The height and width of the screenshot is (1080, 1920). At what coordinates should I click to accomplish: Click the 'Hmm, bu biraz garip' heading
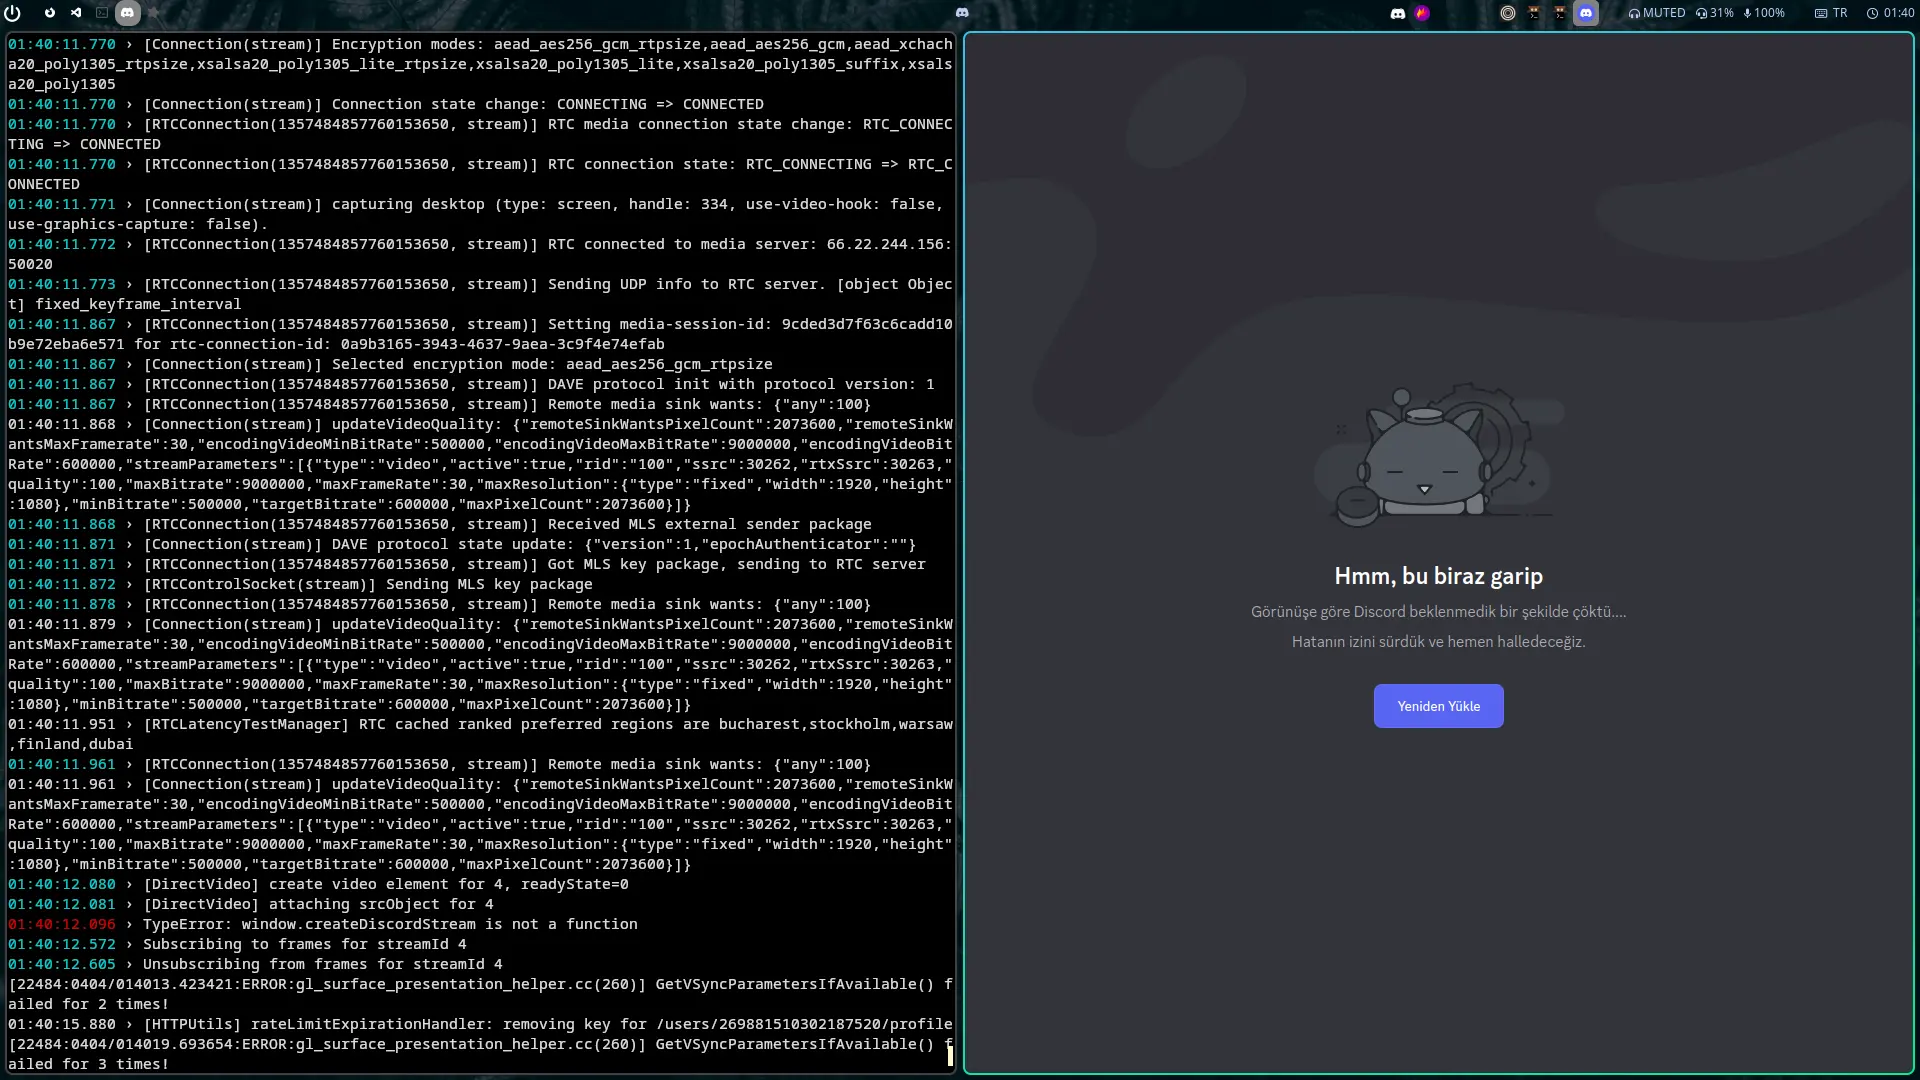pyautogui.click(x=1438, y=576)
